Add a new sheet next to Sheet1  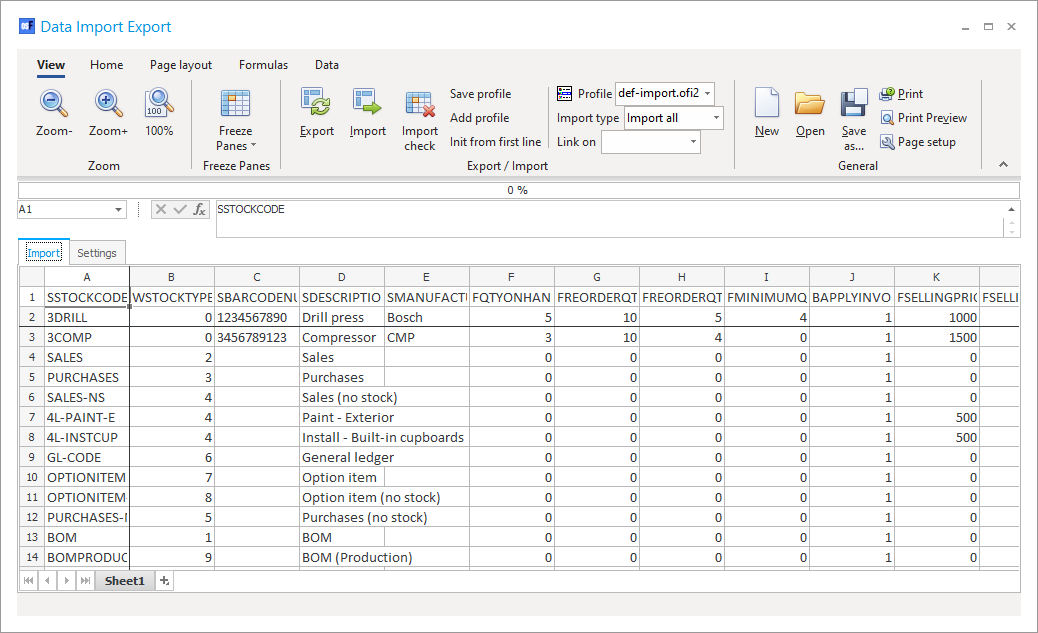point(165,581)
